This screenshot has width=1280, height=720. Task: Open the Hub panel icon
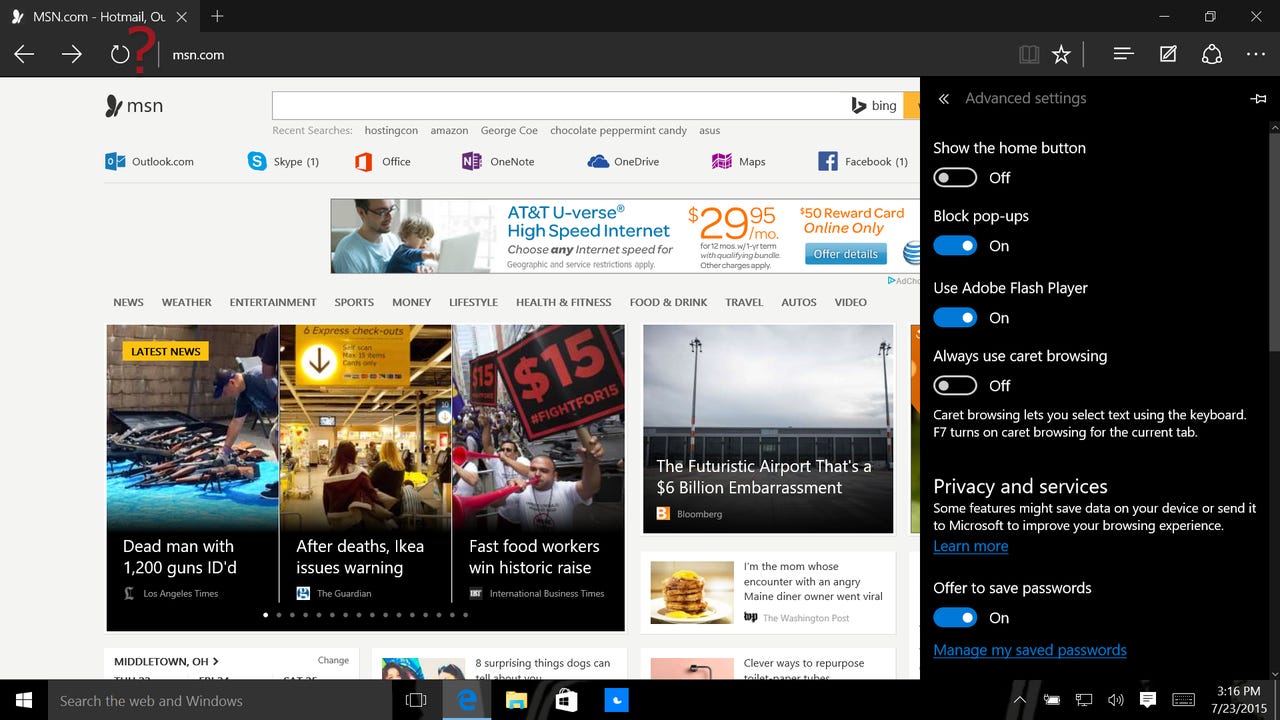click(x=1124, y=54)
